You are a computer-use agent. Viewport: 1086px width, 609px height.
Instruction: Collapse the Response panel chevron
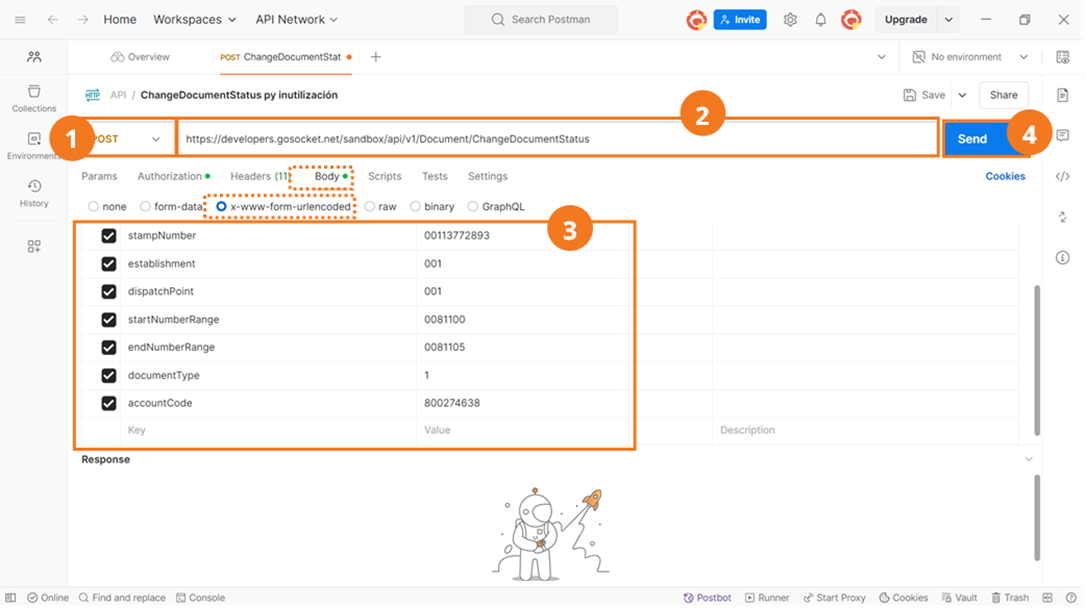point(1029,459)
